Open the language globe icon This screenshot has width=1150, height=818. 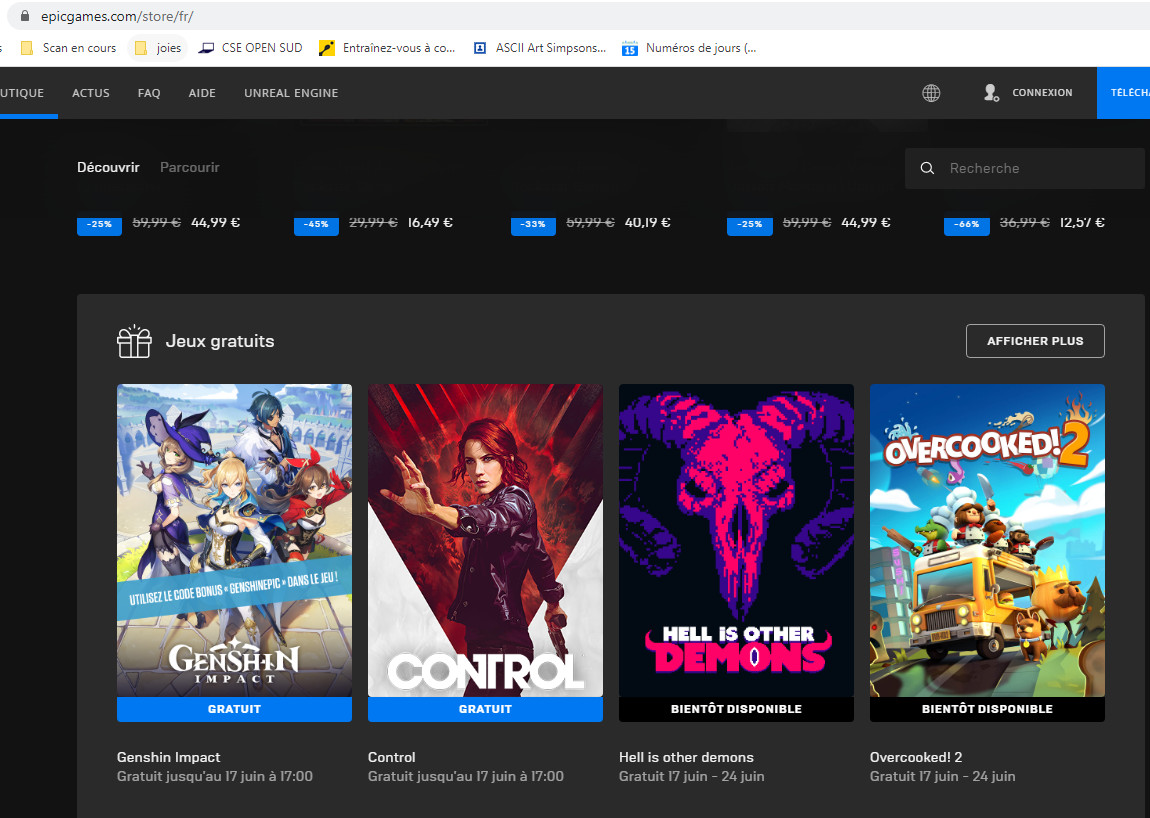(931, 93)
